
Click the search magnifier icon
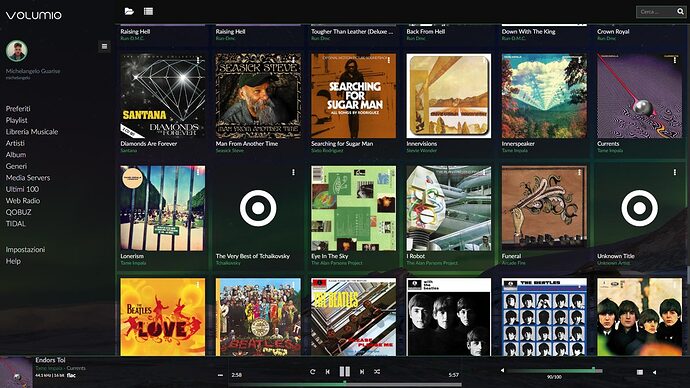[680, 11]
